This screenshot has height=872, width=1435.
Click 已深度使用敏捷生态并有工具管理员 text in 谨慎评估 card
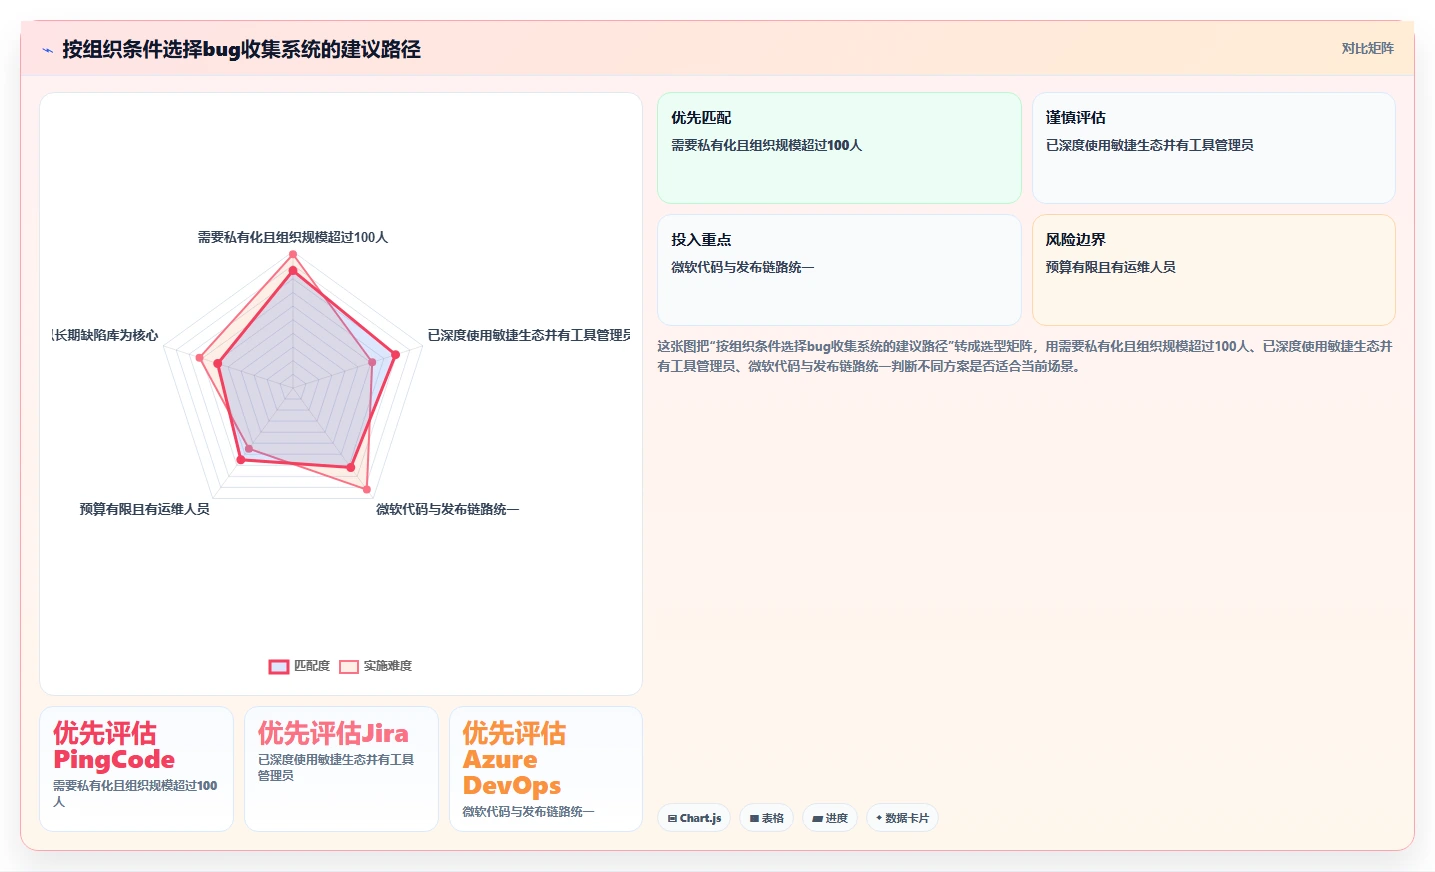[1149, 145]
